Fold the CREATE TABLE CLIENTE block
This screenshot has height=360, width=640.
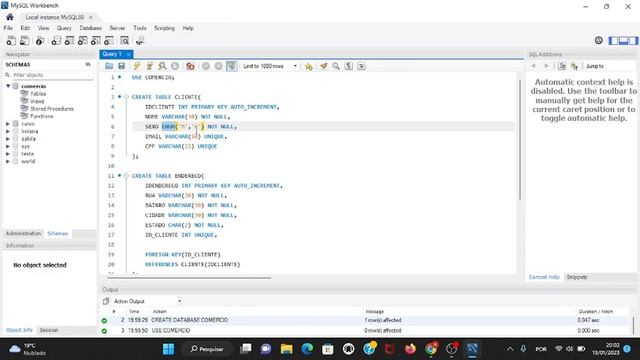(126, 97)
